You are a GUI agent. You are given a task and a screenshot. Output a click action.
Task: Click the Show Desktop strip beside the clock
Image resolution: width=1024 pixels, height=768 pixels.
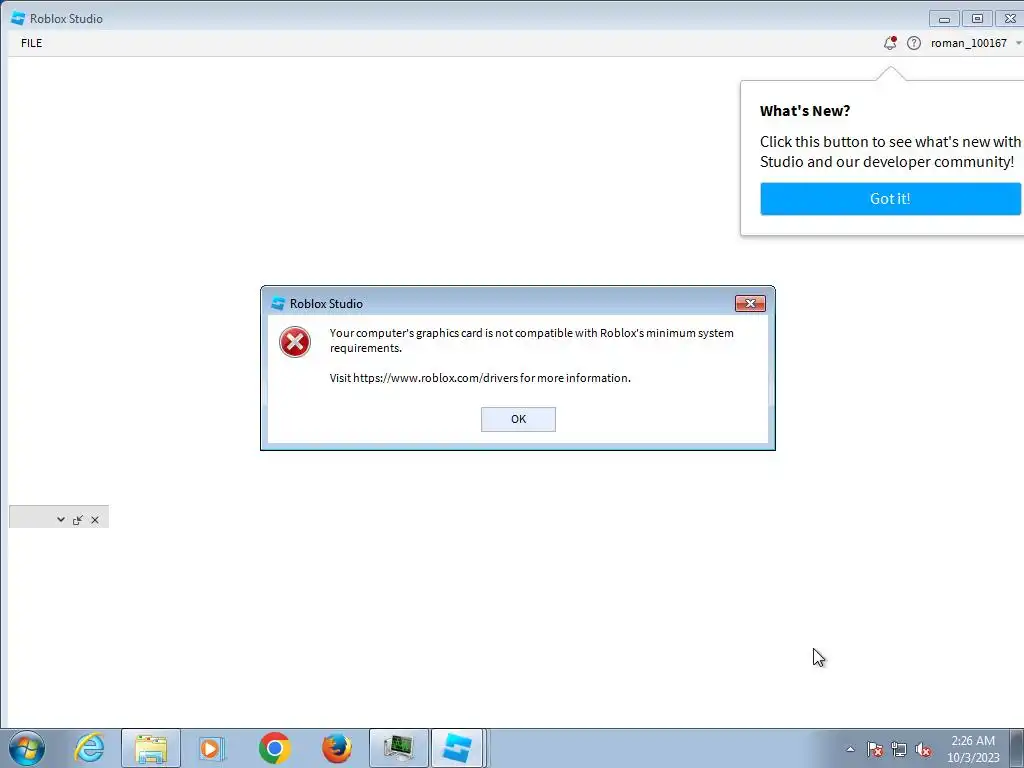pyautogui.click(x=1017, y=748)
